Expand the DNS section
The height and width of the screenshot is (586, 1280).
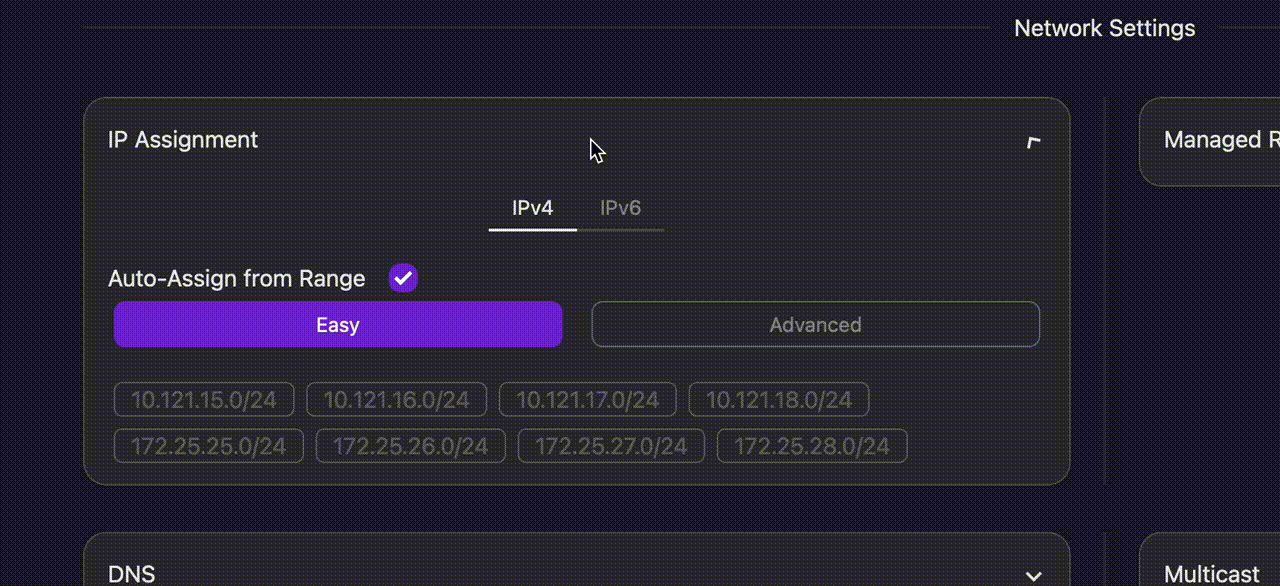click(1032, 575)
